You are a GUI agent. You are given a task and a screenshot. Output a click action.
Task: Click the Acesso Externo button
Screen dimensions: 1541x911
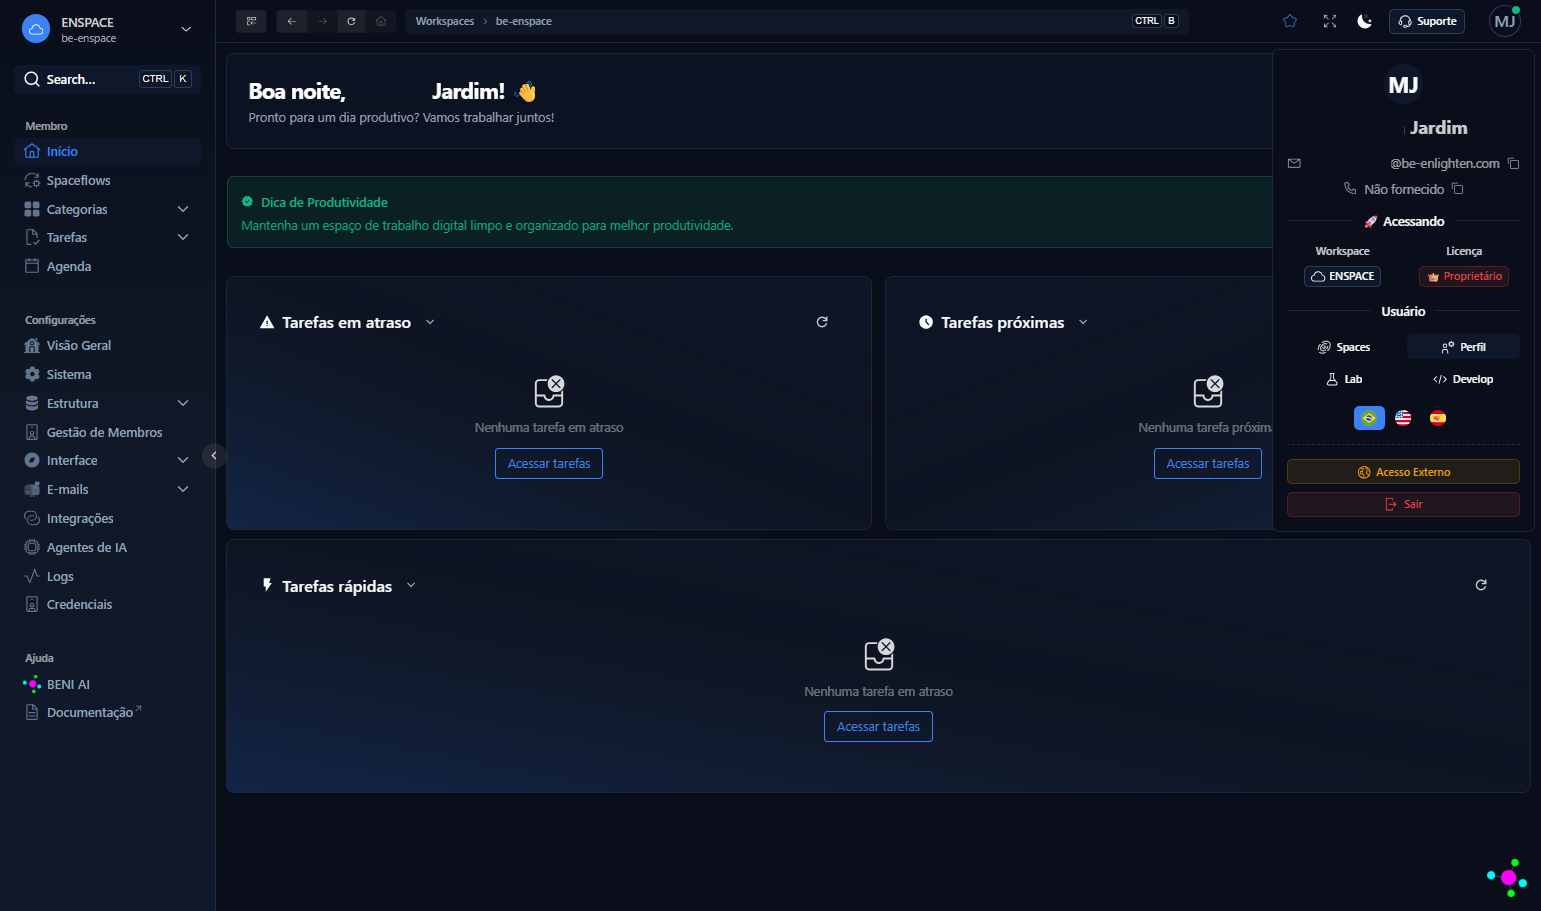(x=1403, y=472)
